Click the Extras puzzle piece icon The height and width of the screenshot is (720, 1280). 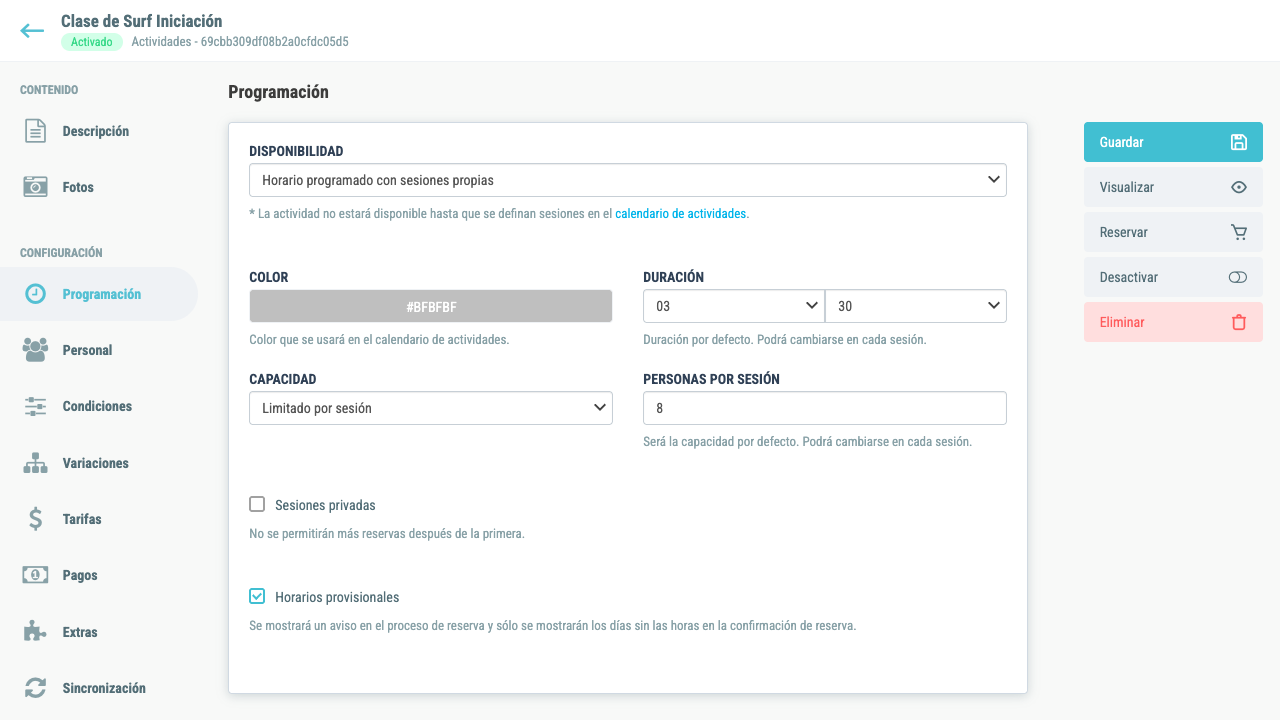pyautogui.click(x=35, y=632)
